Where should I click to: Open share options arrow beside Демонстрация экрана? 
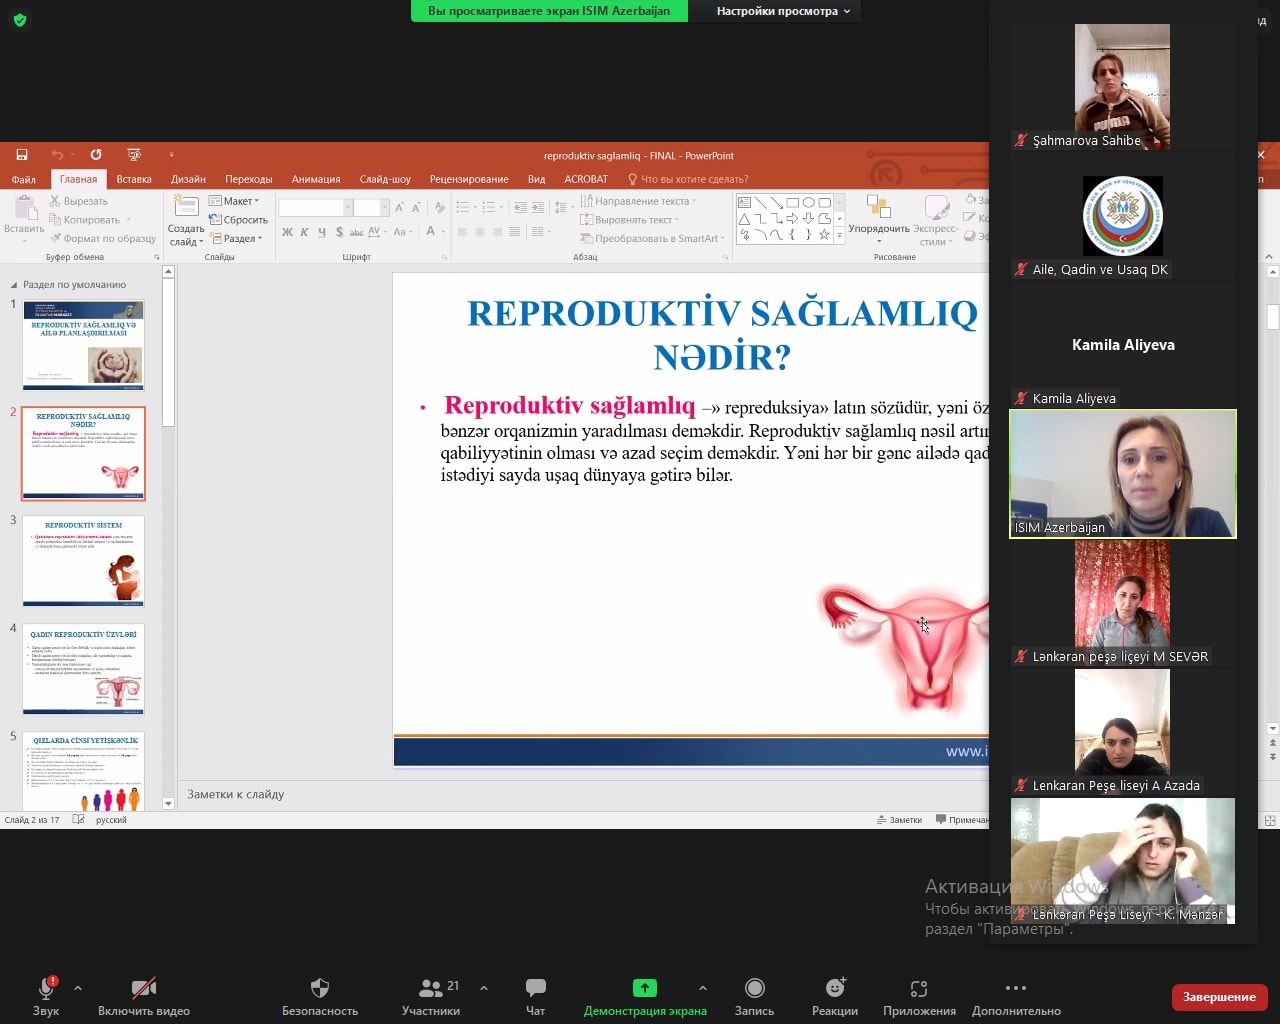(703, 988)
